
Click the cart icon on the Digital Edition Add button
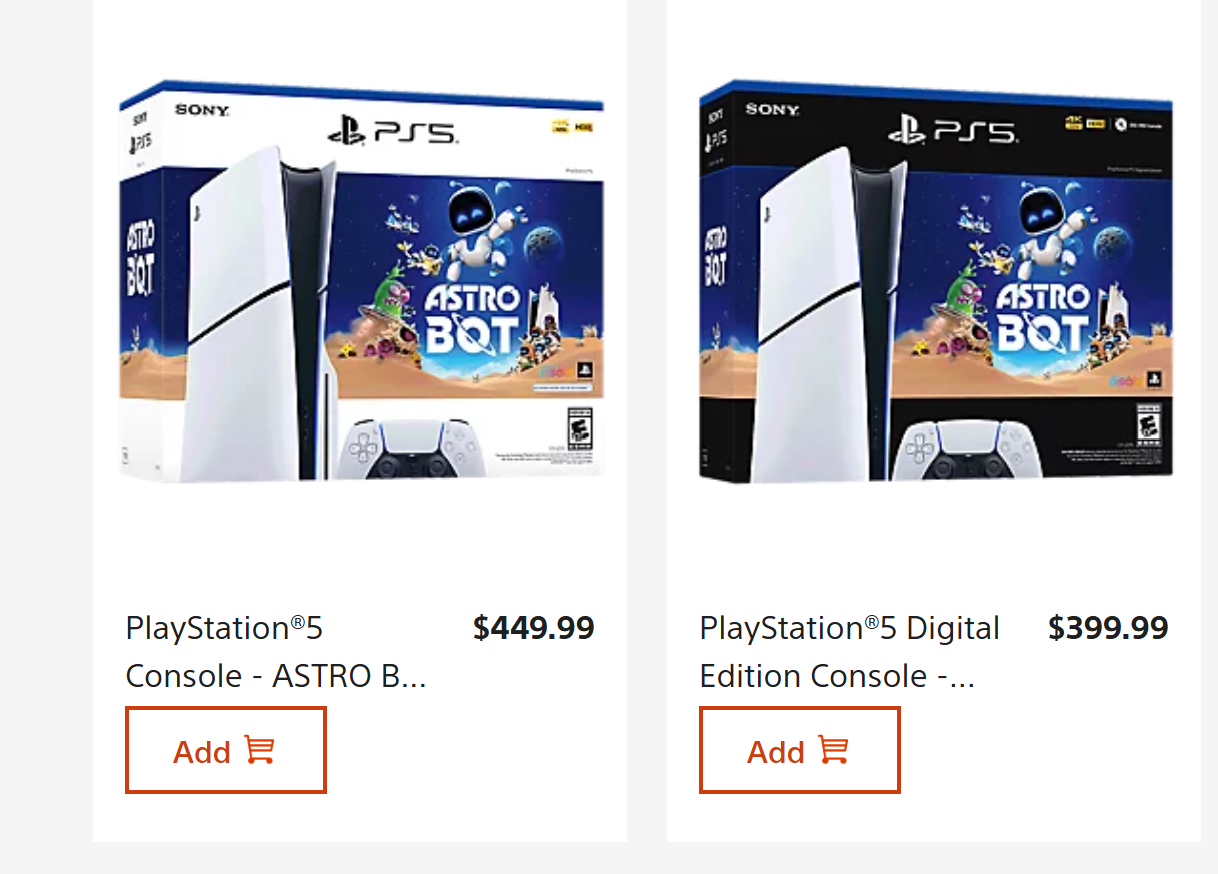tap(833, 751)
